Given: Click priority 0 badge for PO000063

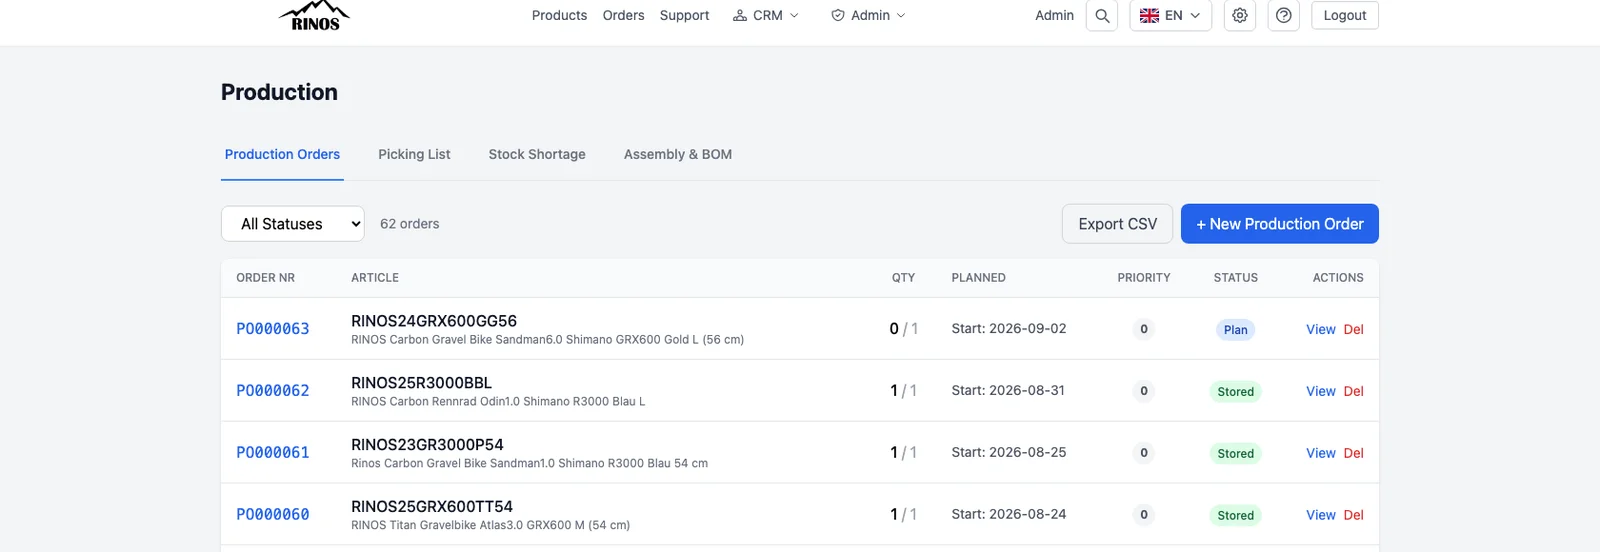Looking at the screenshot, I should [x=1144, y=329].
